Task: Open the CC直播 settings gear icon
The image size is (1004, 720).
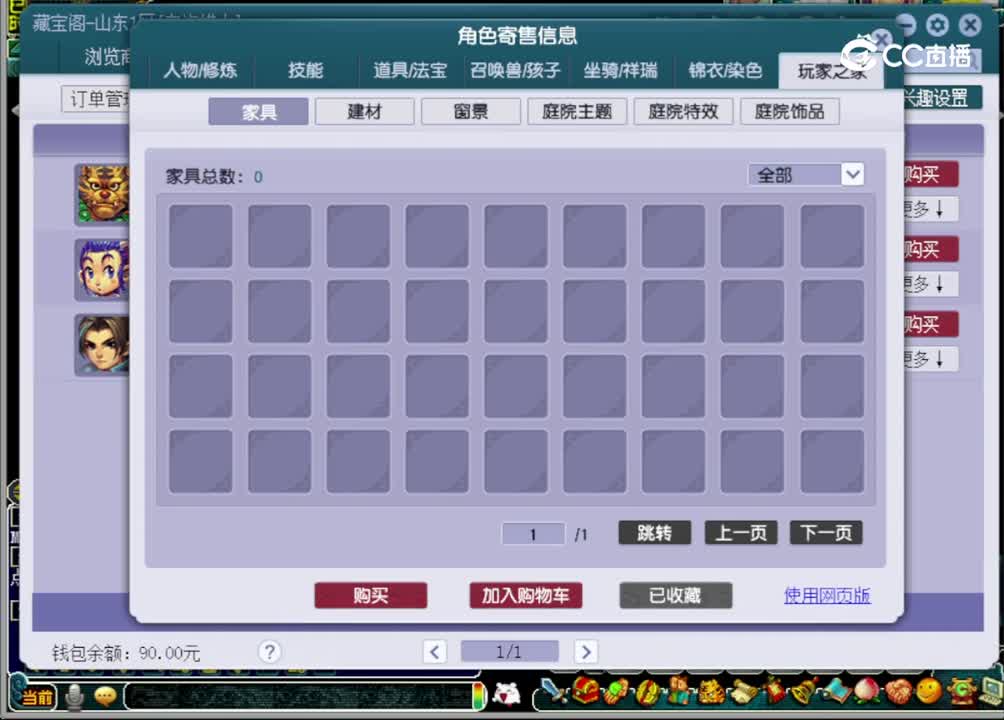Action: pyautogui.click(x=937, y=25)
